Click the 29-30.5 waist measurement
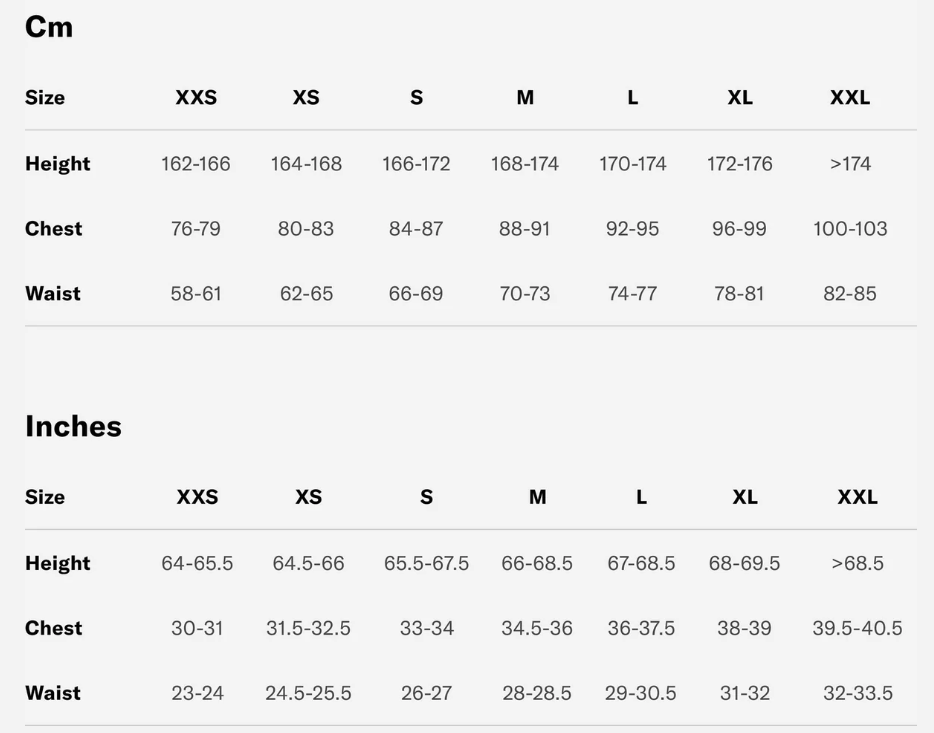The height and width of the screenshot is (733, 934). coord(641,693)
